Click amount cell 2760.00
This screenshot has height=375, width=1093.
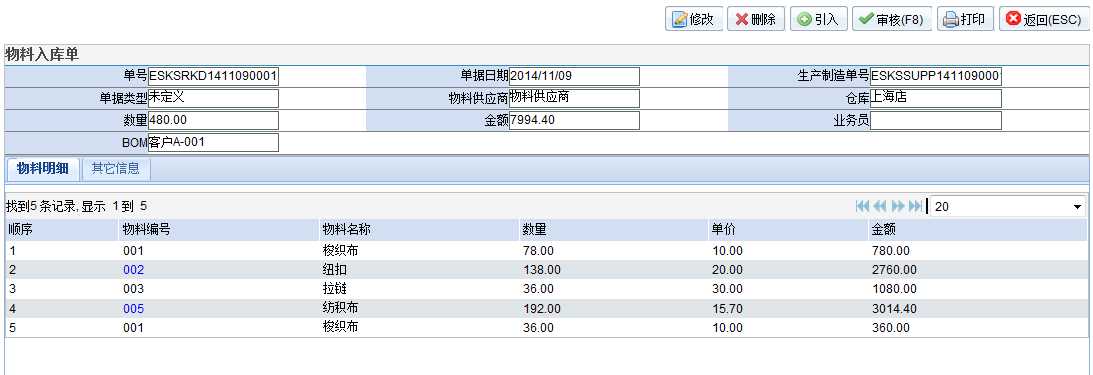pos(894,270)
